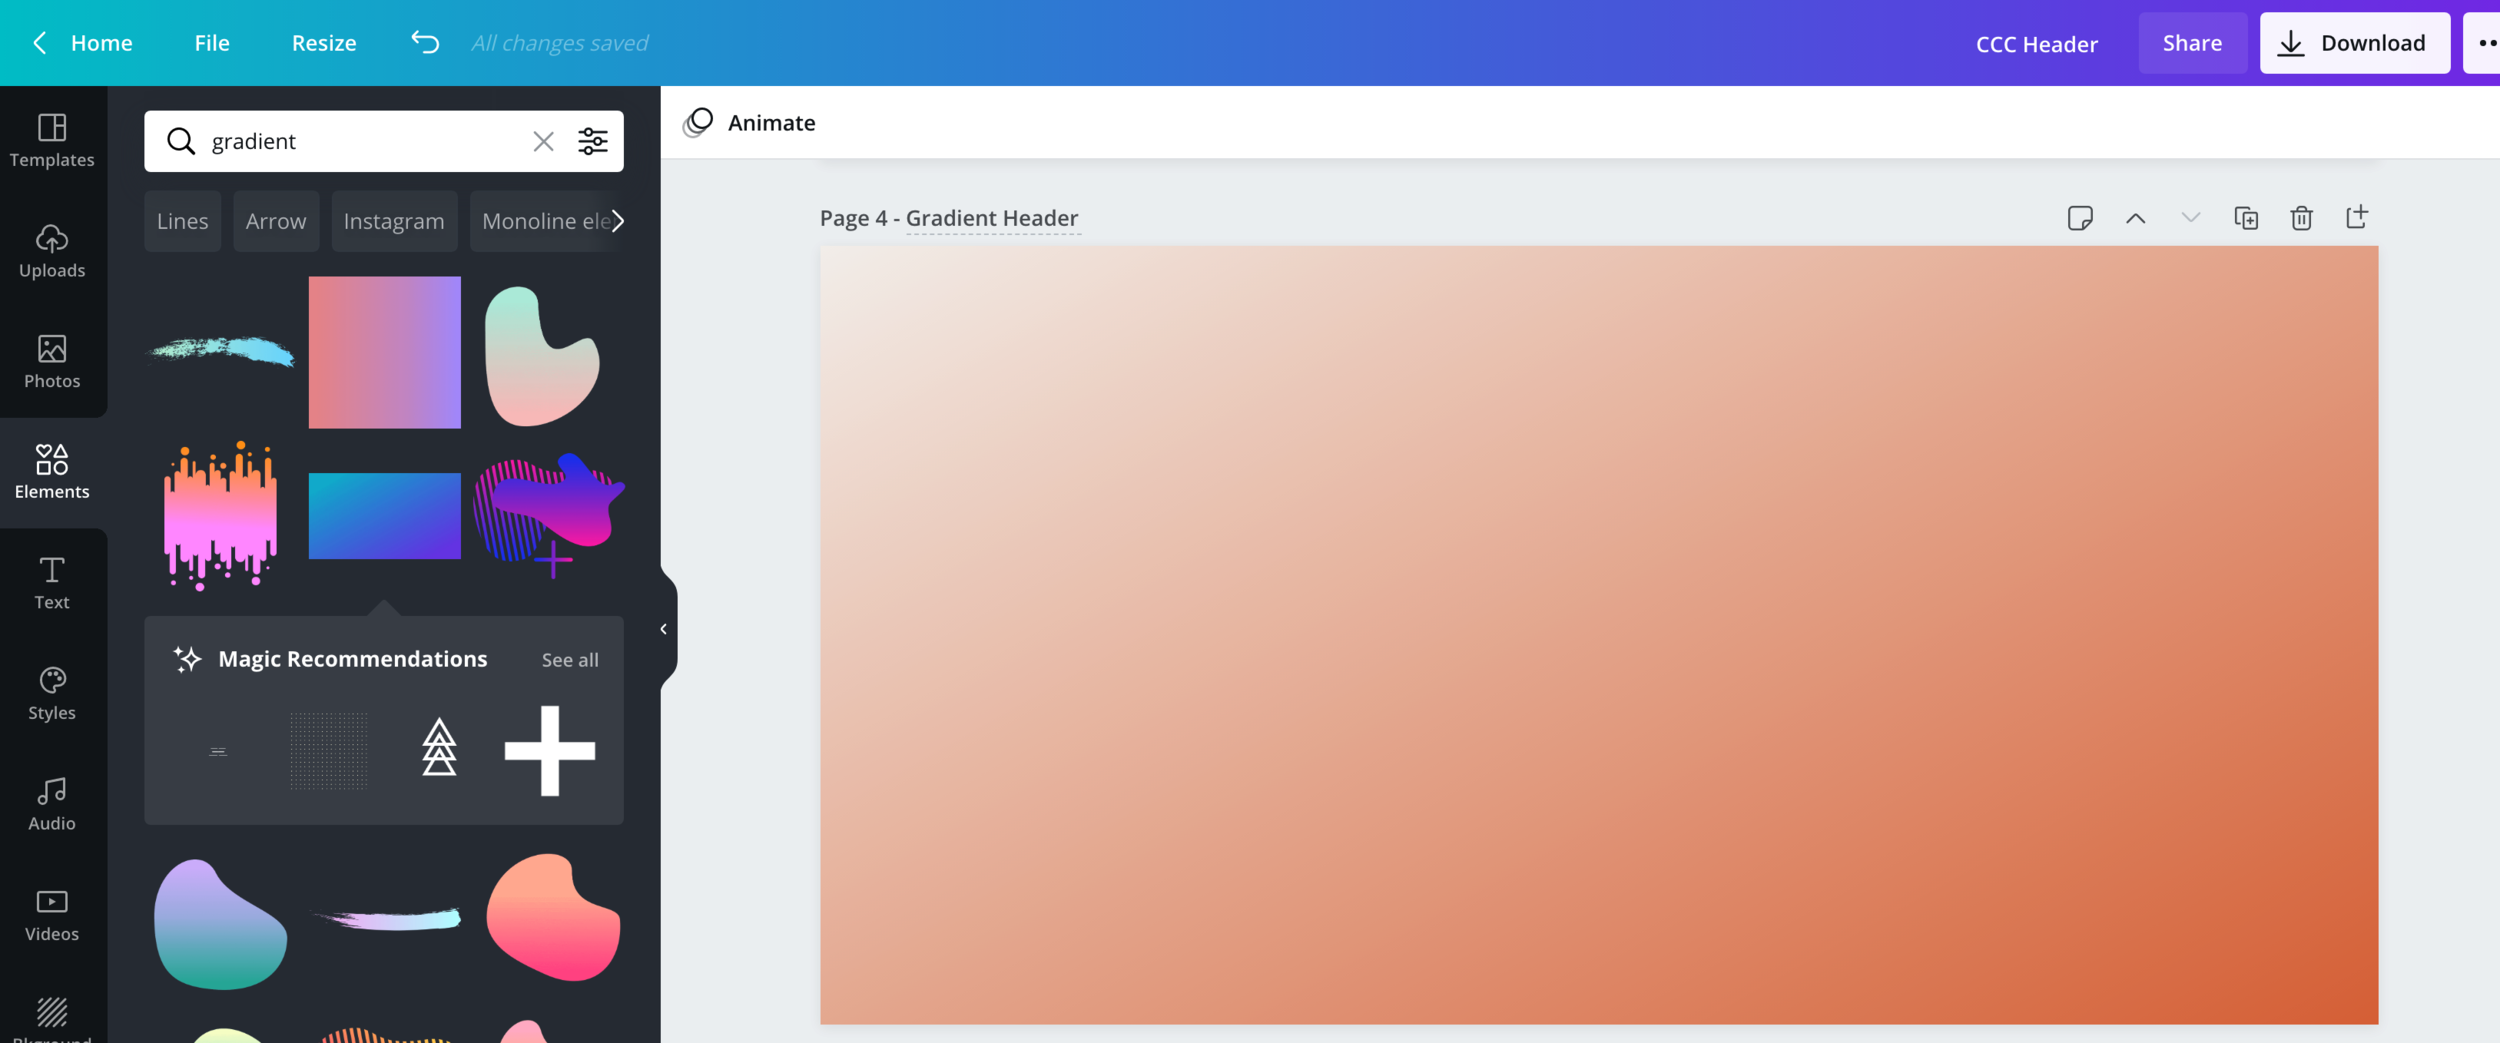Click the gradient search input field
The width and height of the screenshot is (2500, 1043).
tap(360, 141)
